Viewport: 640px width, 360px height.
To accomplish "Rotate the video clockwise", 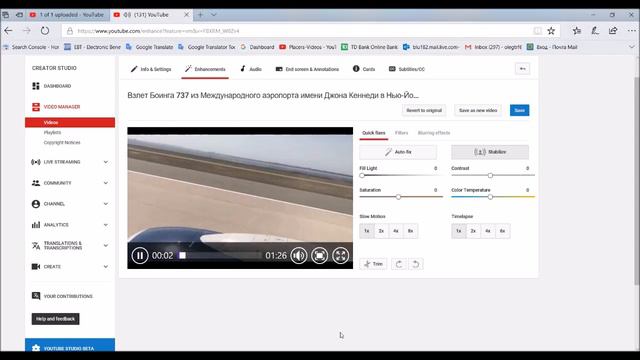I will click(x=399, y=264).
